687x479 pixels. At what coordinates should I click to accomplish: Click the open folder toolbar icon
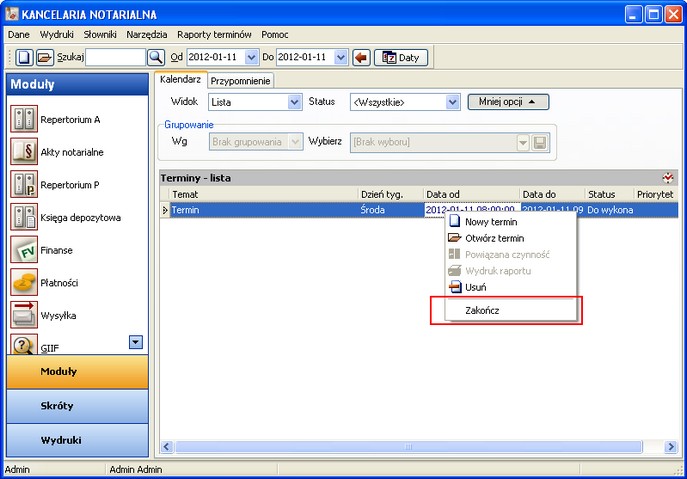(44, 58)
